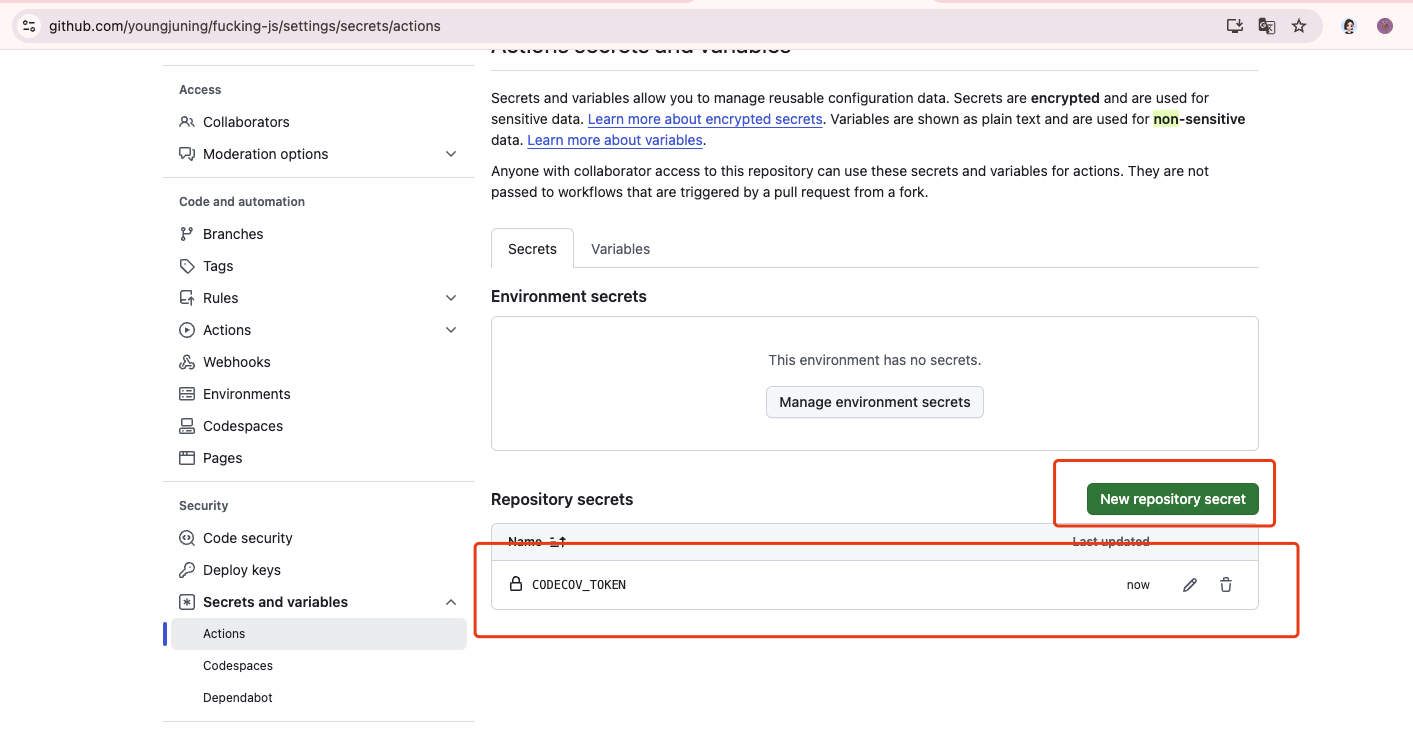Click the trash delete icon for CODECOV_TOKEN
The width and height of the screenshot is (1413, 729).
pyautogui.click(x=1226, y=585)
